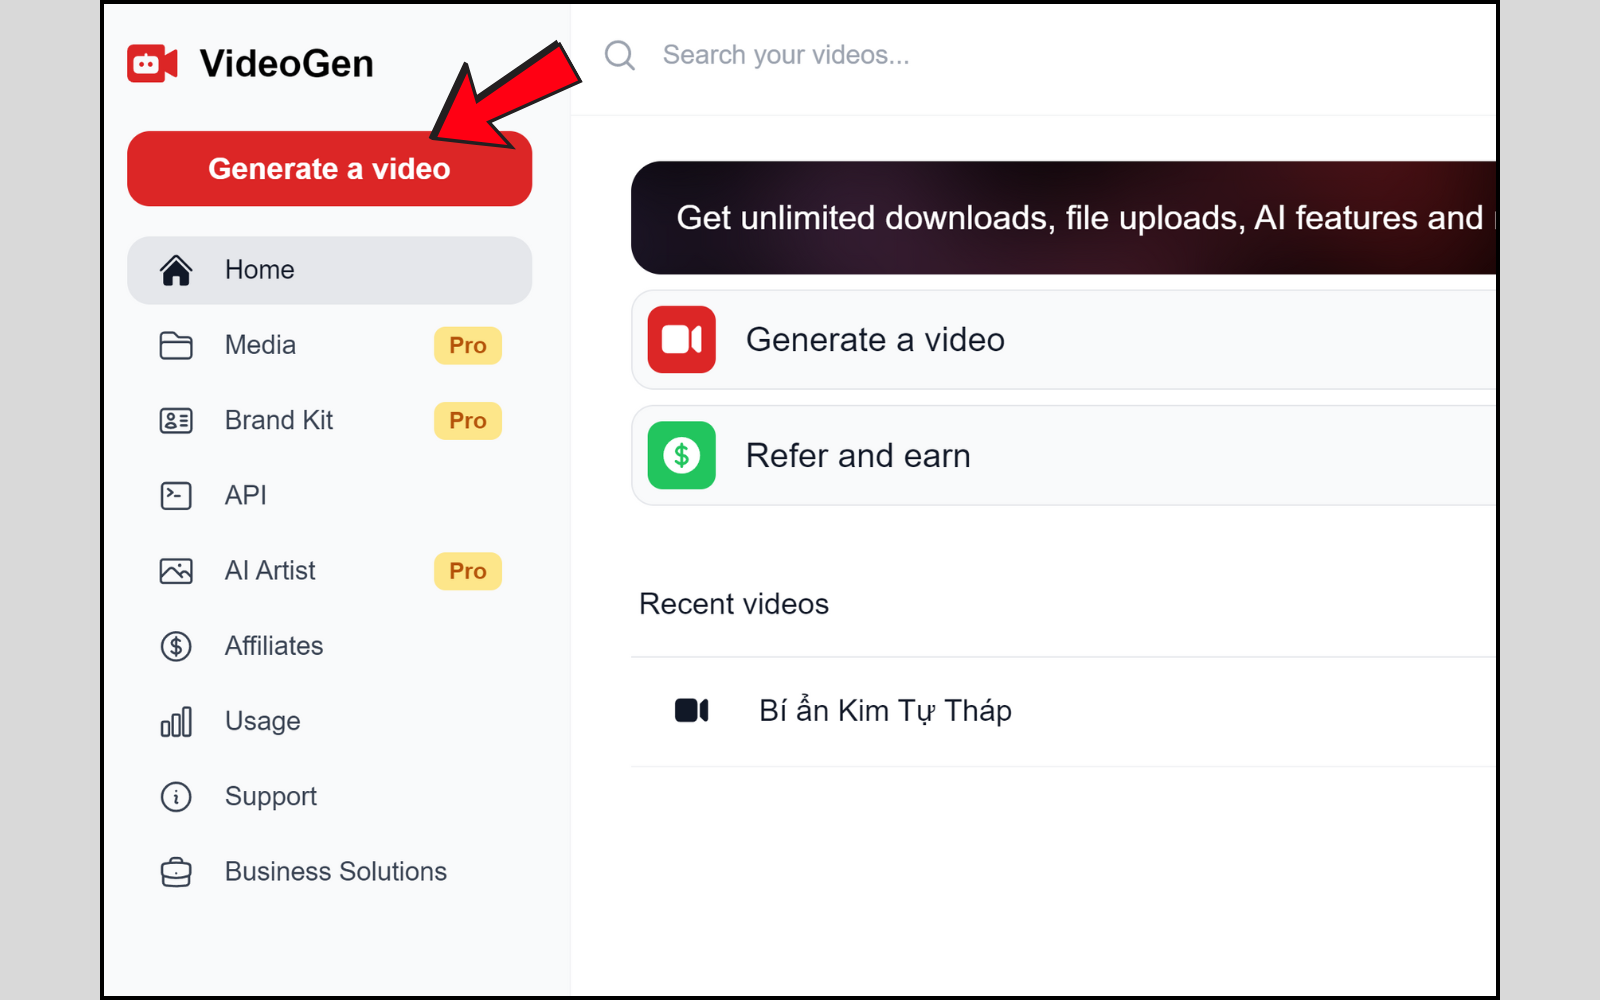Click the Support info circle icon
The width and height of the screenshot is (1600, 1000).
[x=176, y=797]
